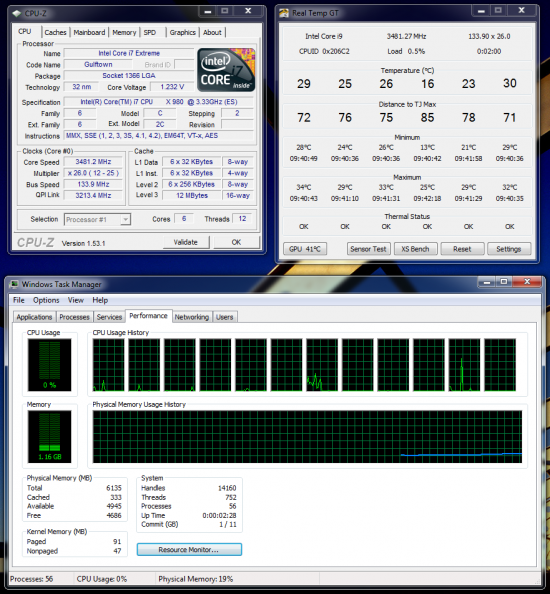Click the Core Speed value 3481.2 MHz
Image resolution: width=550 pixels, height=594 pixels.
93,162
